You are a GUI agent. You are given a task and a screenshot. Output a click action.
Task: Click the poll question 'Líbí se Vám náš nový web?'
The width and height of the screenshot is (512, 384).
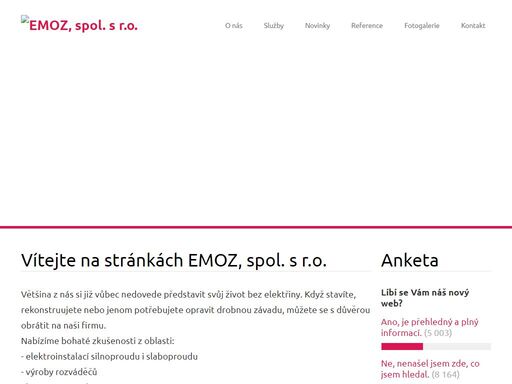(x=425, y=298)
